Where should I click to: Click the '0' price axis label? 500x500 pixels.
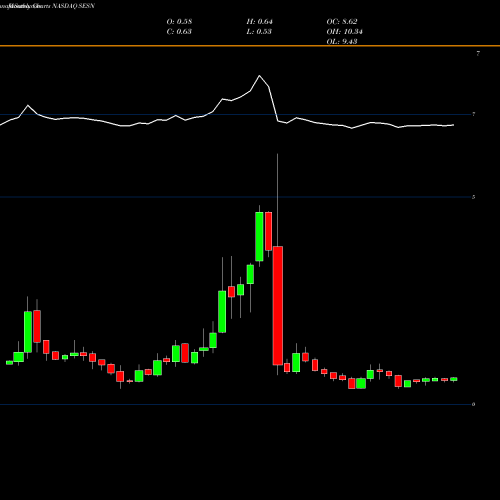pyautogui.click(x=473, y=404)
